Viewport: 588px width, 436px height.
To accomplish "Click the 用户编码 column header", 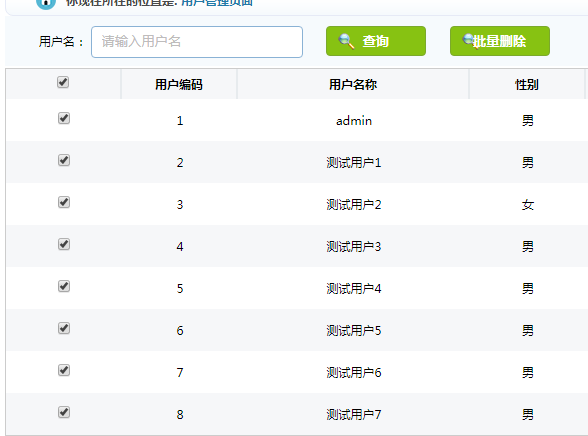I will (x=179, y=85).
